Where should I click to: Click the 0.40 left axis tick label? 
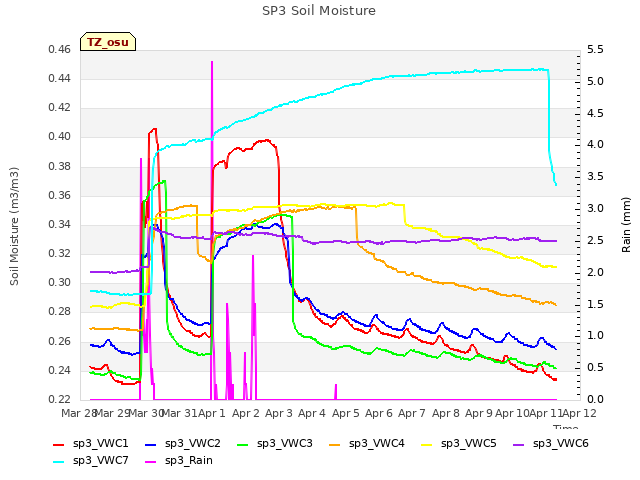coord(60,136)
